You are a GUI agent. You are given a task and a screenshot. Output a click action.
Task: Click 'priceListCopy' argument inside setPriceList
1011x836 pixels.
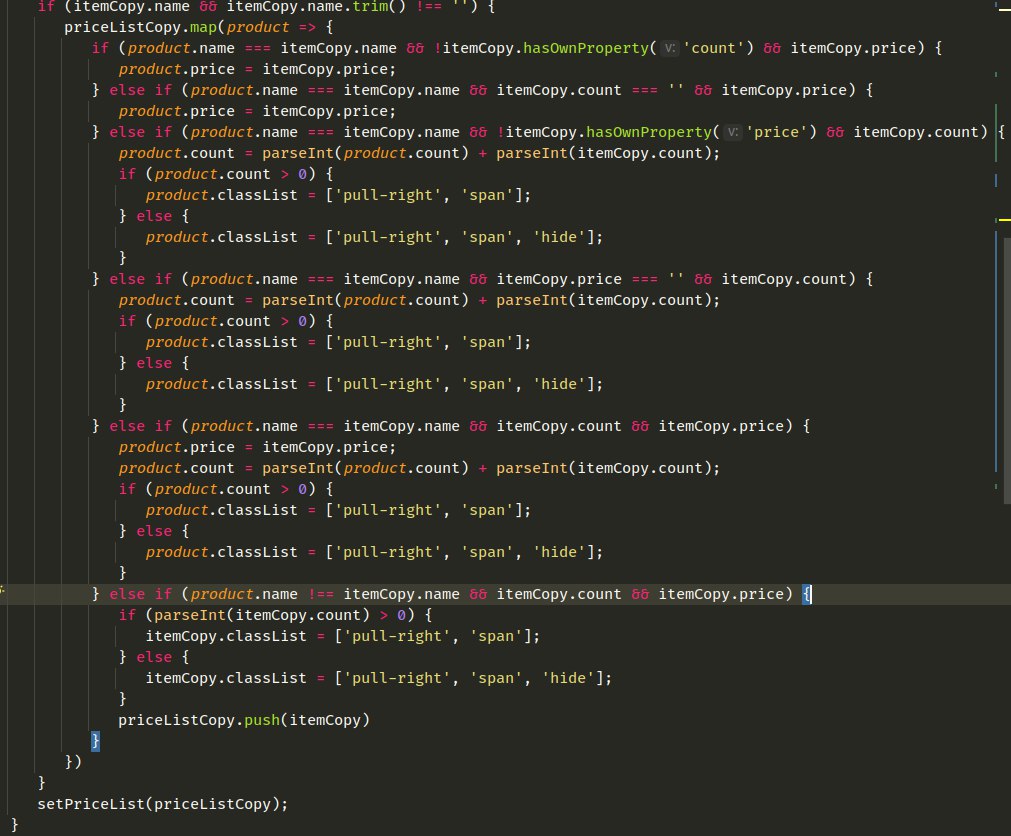(x=212, y=804)
